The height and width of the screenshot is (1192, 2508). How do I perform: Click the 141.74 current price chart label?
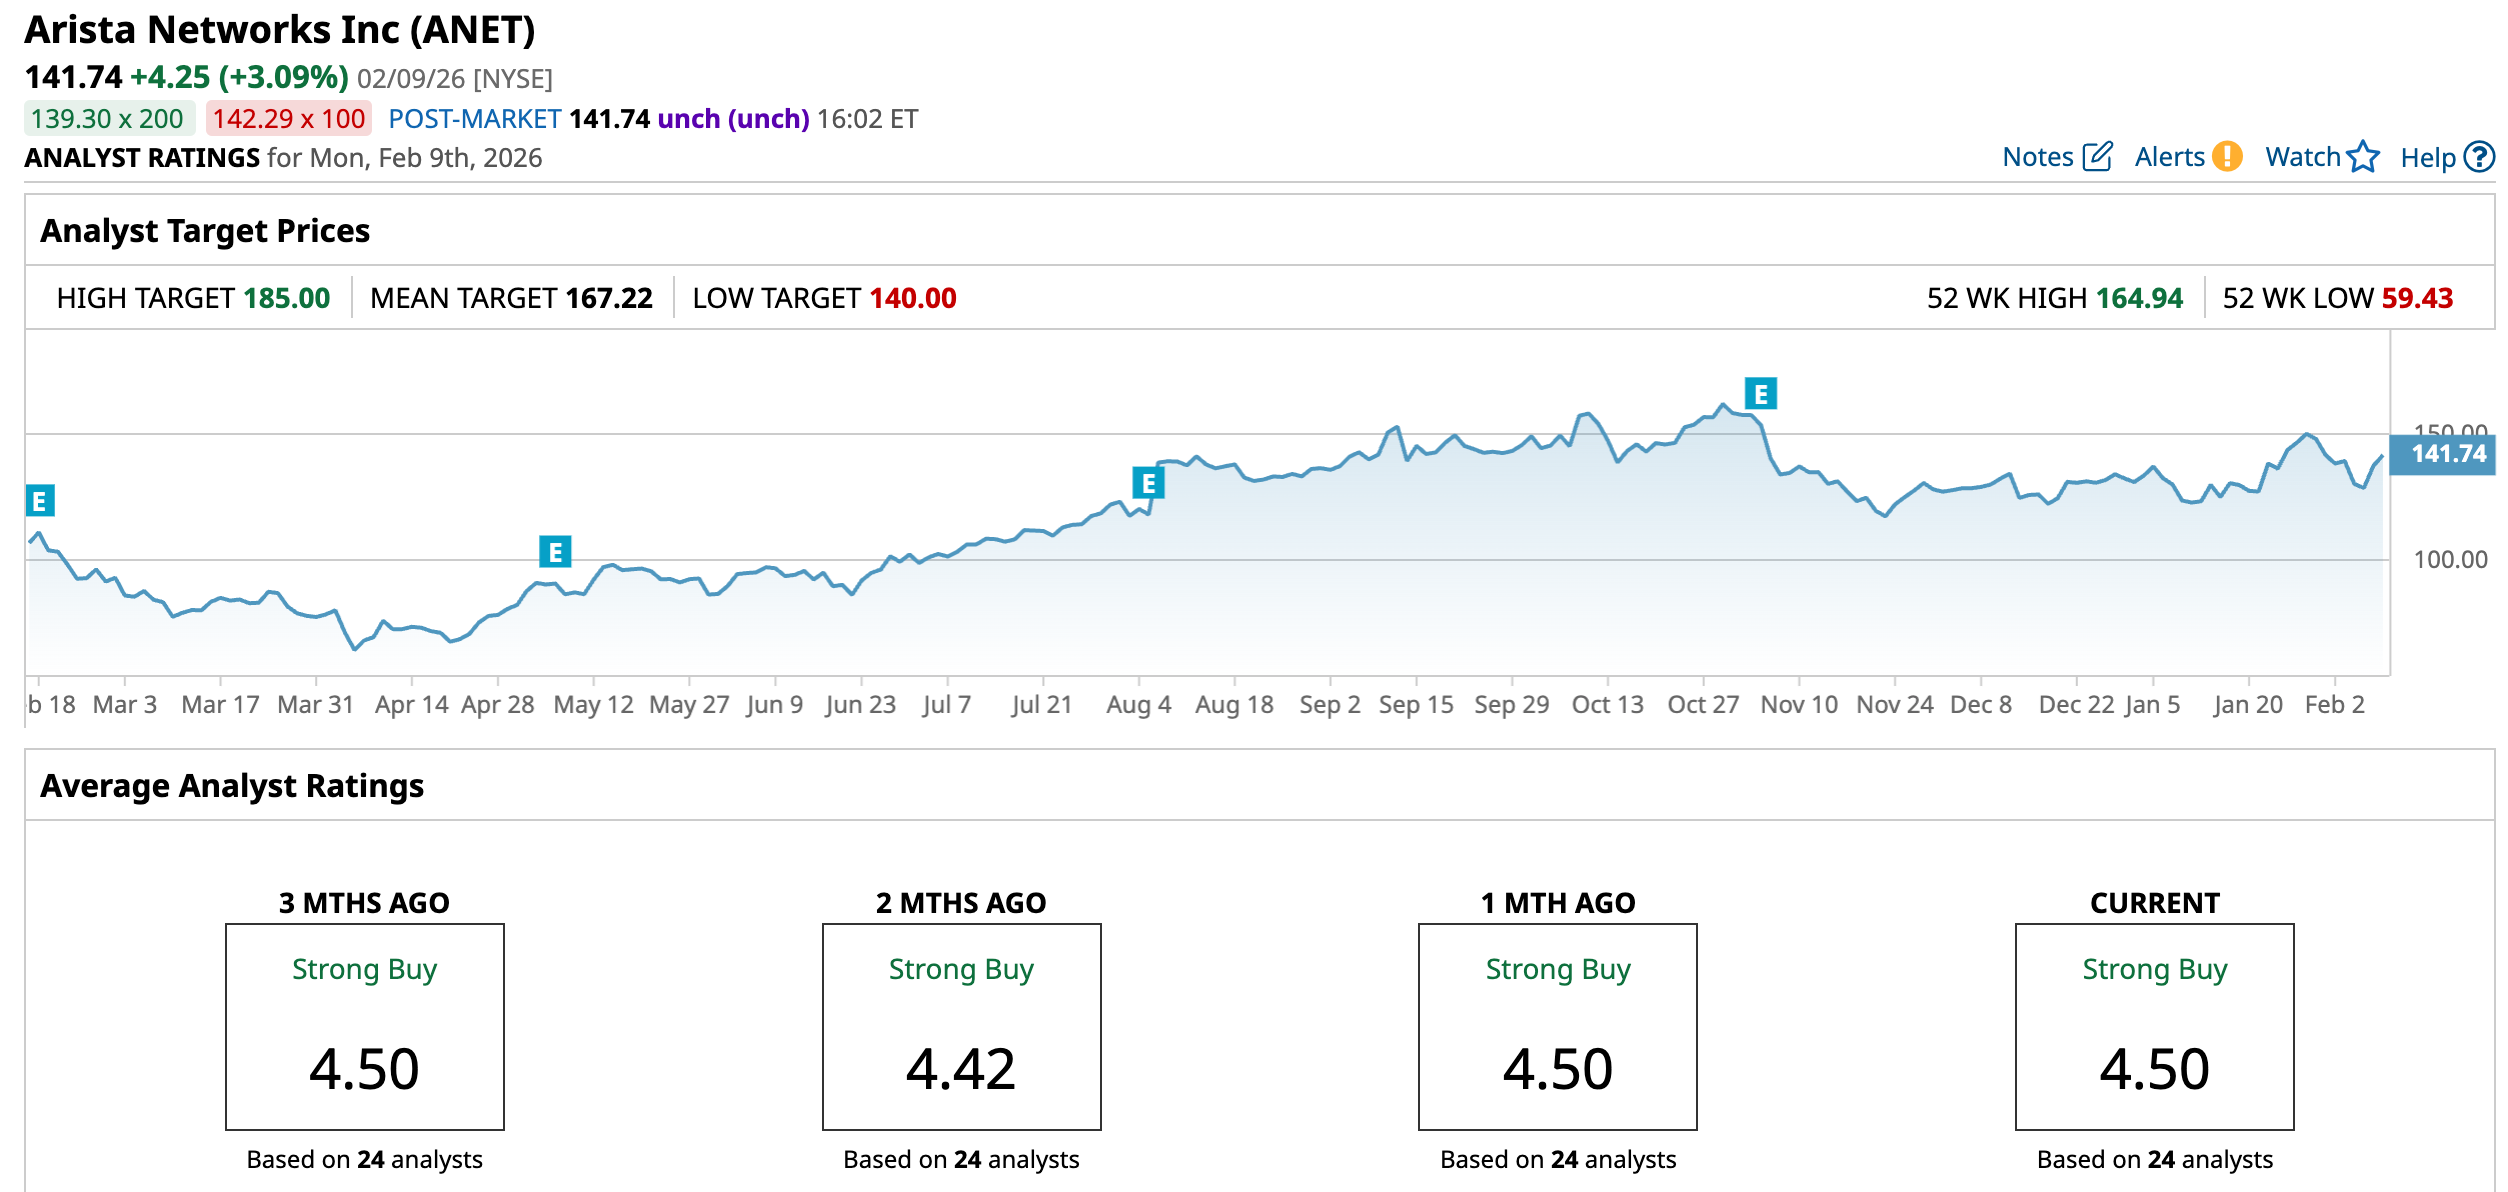[x=2446, y=454]
